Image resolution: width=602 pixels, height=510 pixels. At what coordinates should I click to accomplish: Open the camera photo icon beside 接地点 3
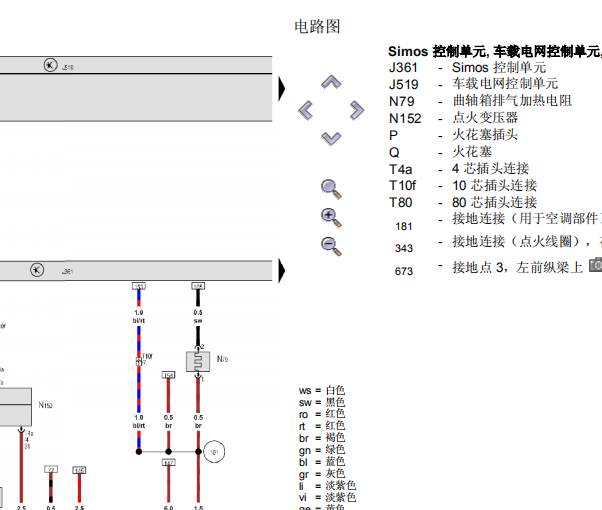(x=596, y=265)
